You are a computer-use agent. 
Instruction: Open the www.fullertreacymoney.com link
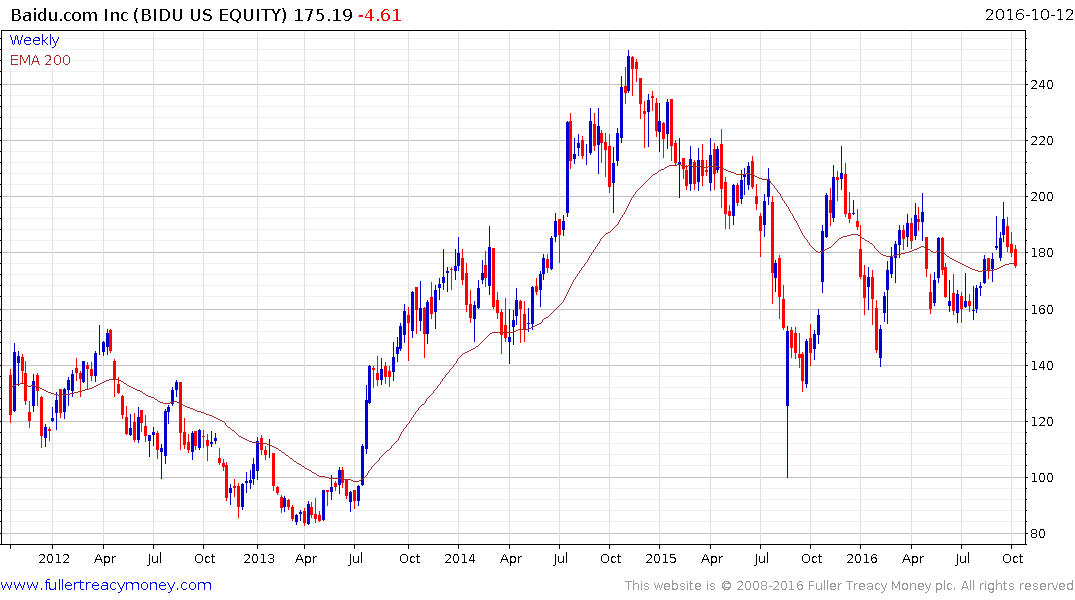(106, 586)
